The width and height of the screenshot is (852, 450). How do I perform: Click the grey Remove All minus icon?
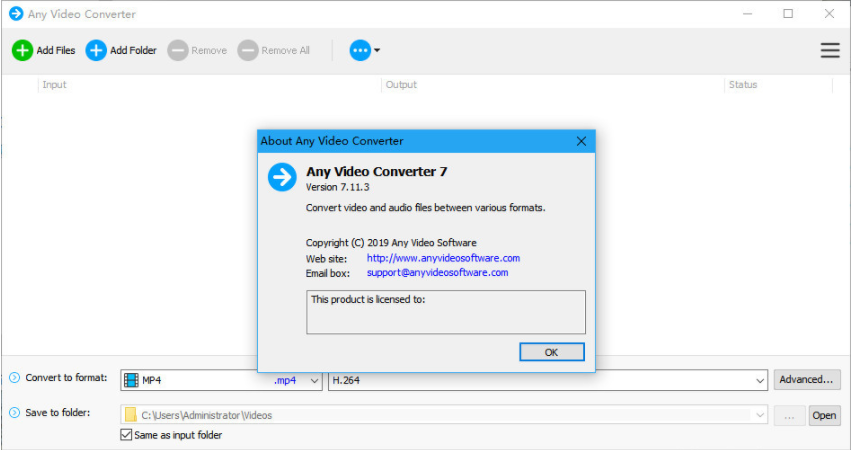point(248,51)
